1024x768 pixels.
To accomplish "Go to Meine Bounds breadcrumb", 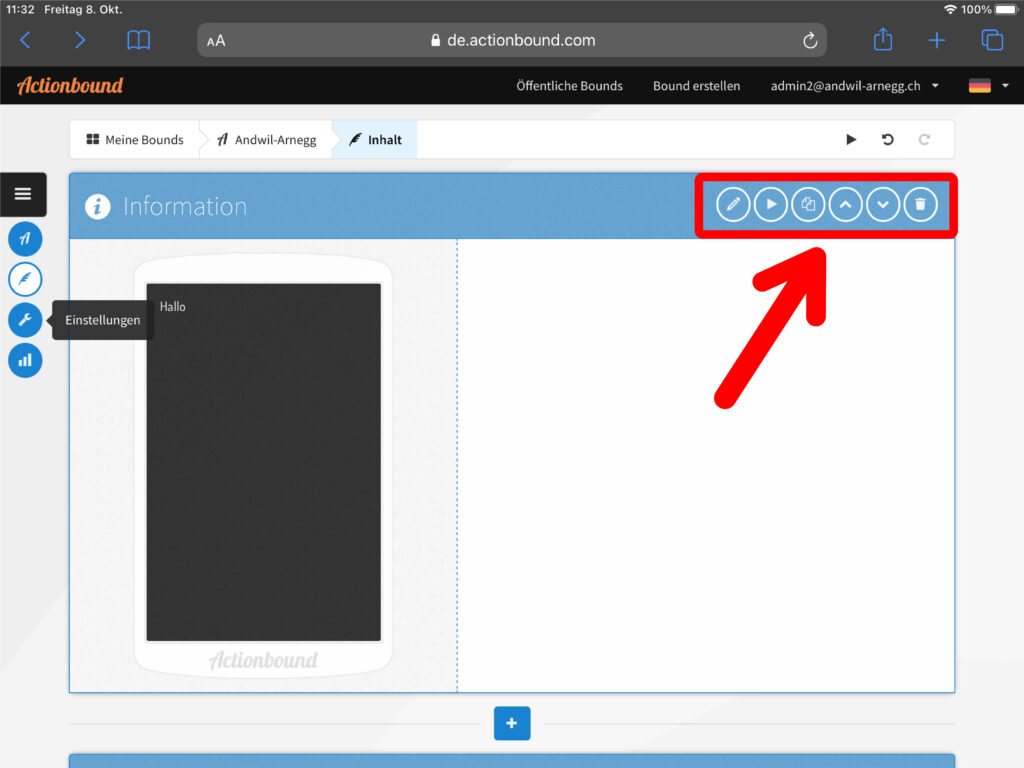I will pyautogui.click(x=135, y=140).
